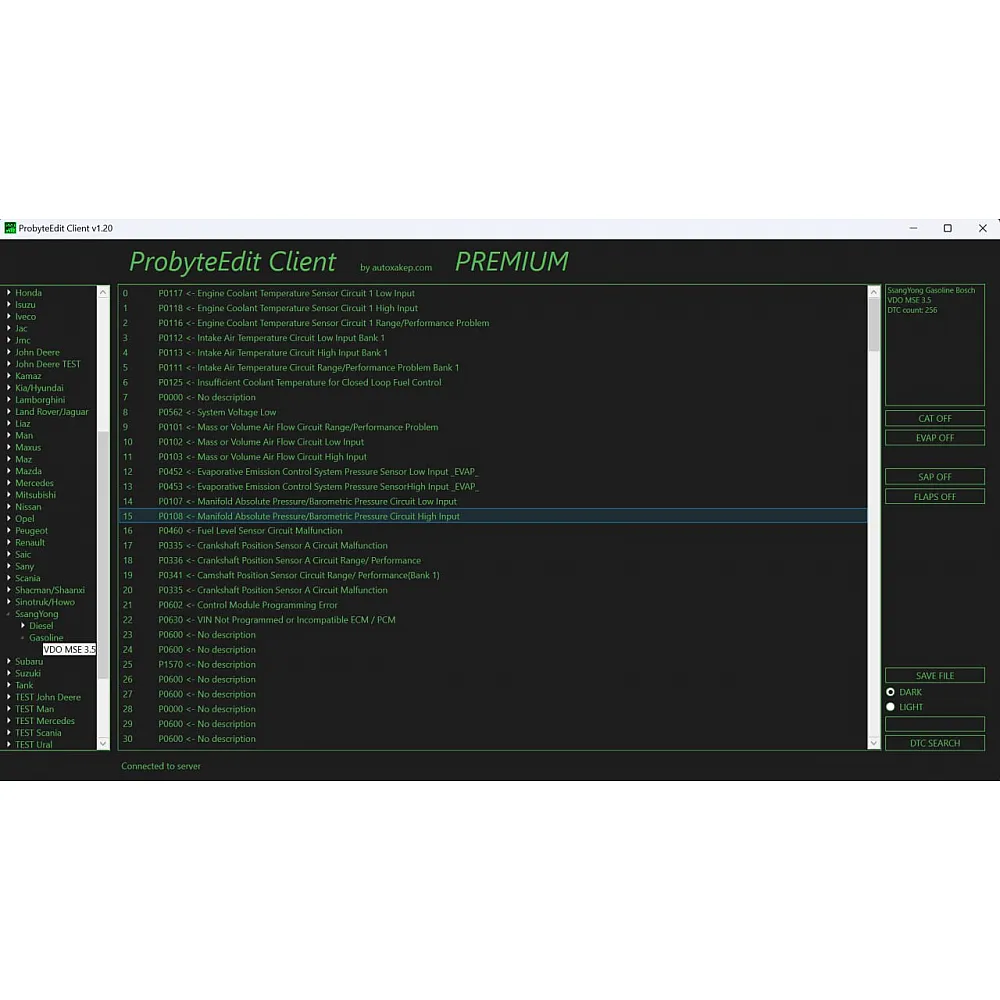Click the DTC list scroll-down arrow

874,743
